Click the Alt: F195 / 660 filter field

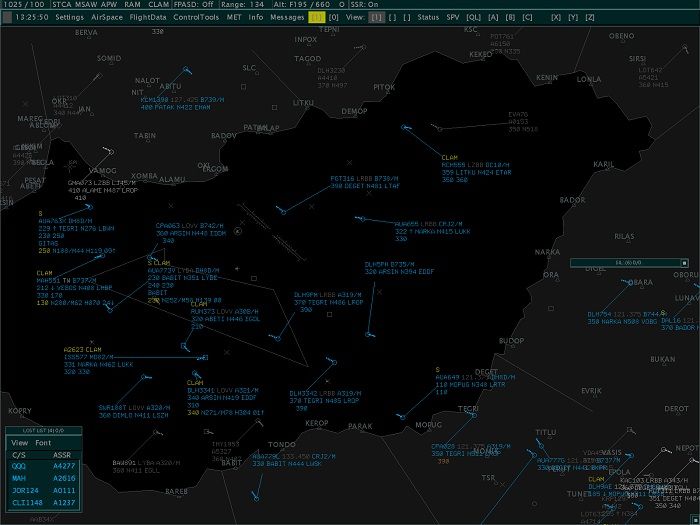302,4
